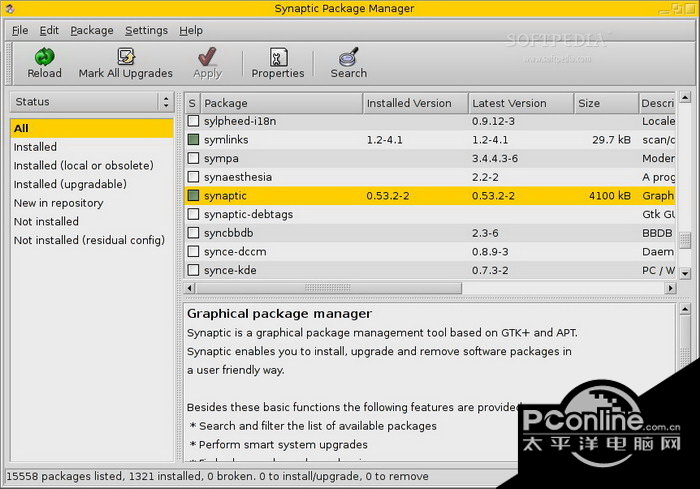Toggle status box for synce-dccm
This screenshot has width=700, height=489.
[x=193, y=251]
